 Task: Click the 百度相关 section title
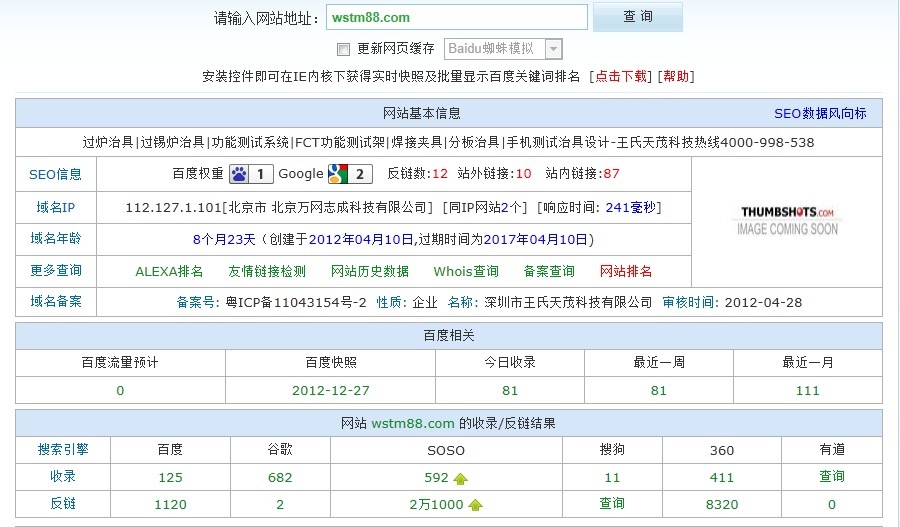tap(449, 336)
